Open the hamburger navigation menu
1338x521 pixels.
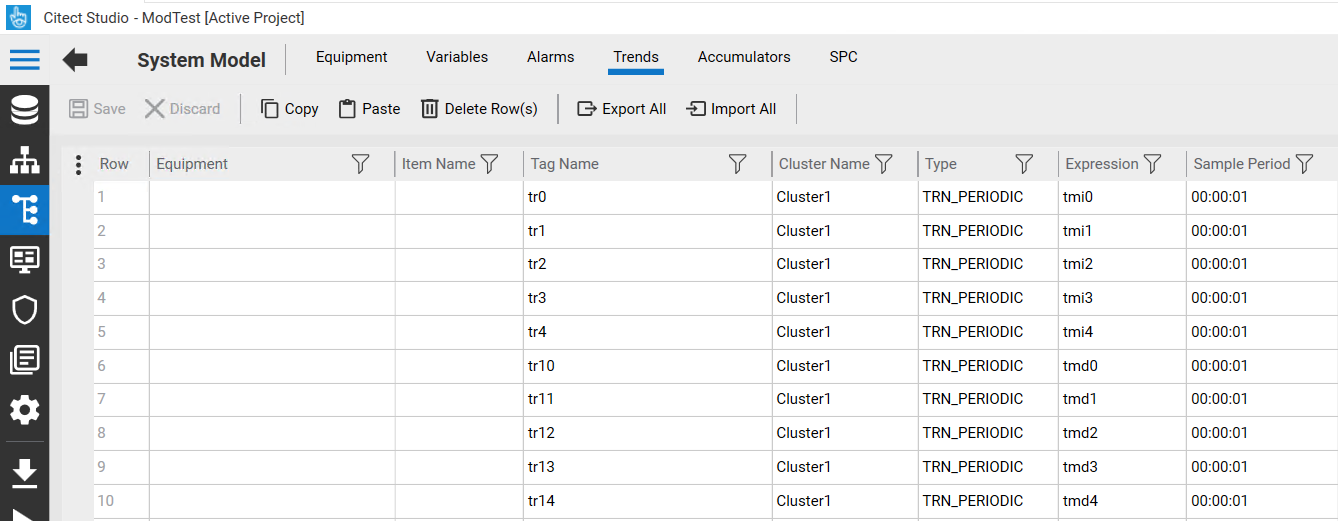(25, 60)
